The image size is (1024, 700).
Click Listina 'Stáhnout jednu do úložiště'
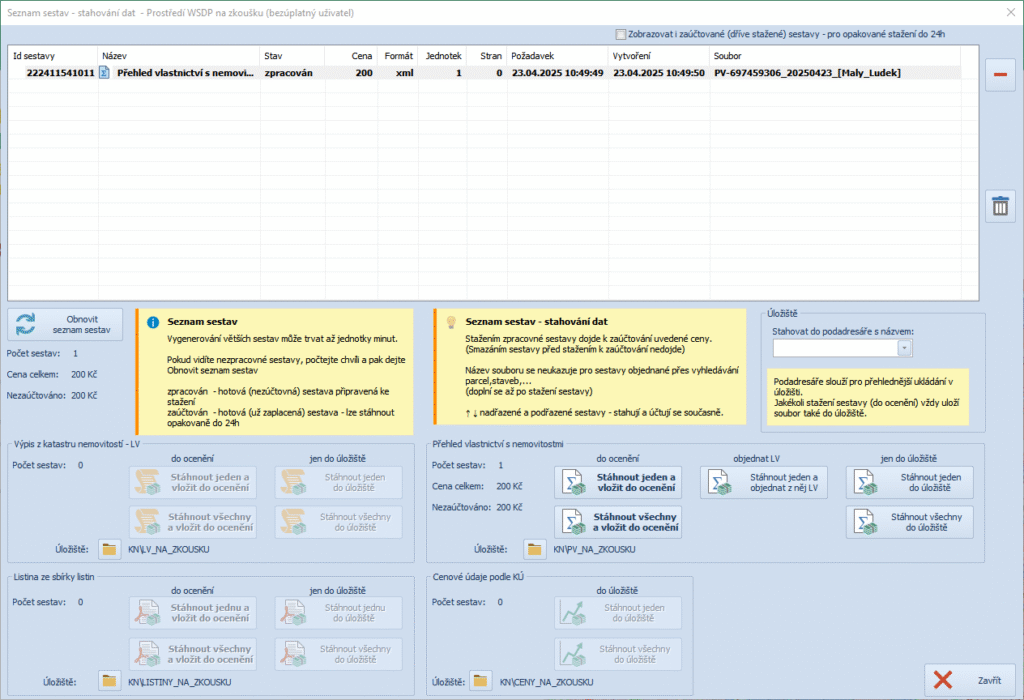point(338,613)
